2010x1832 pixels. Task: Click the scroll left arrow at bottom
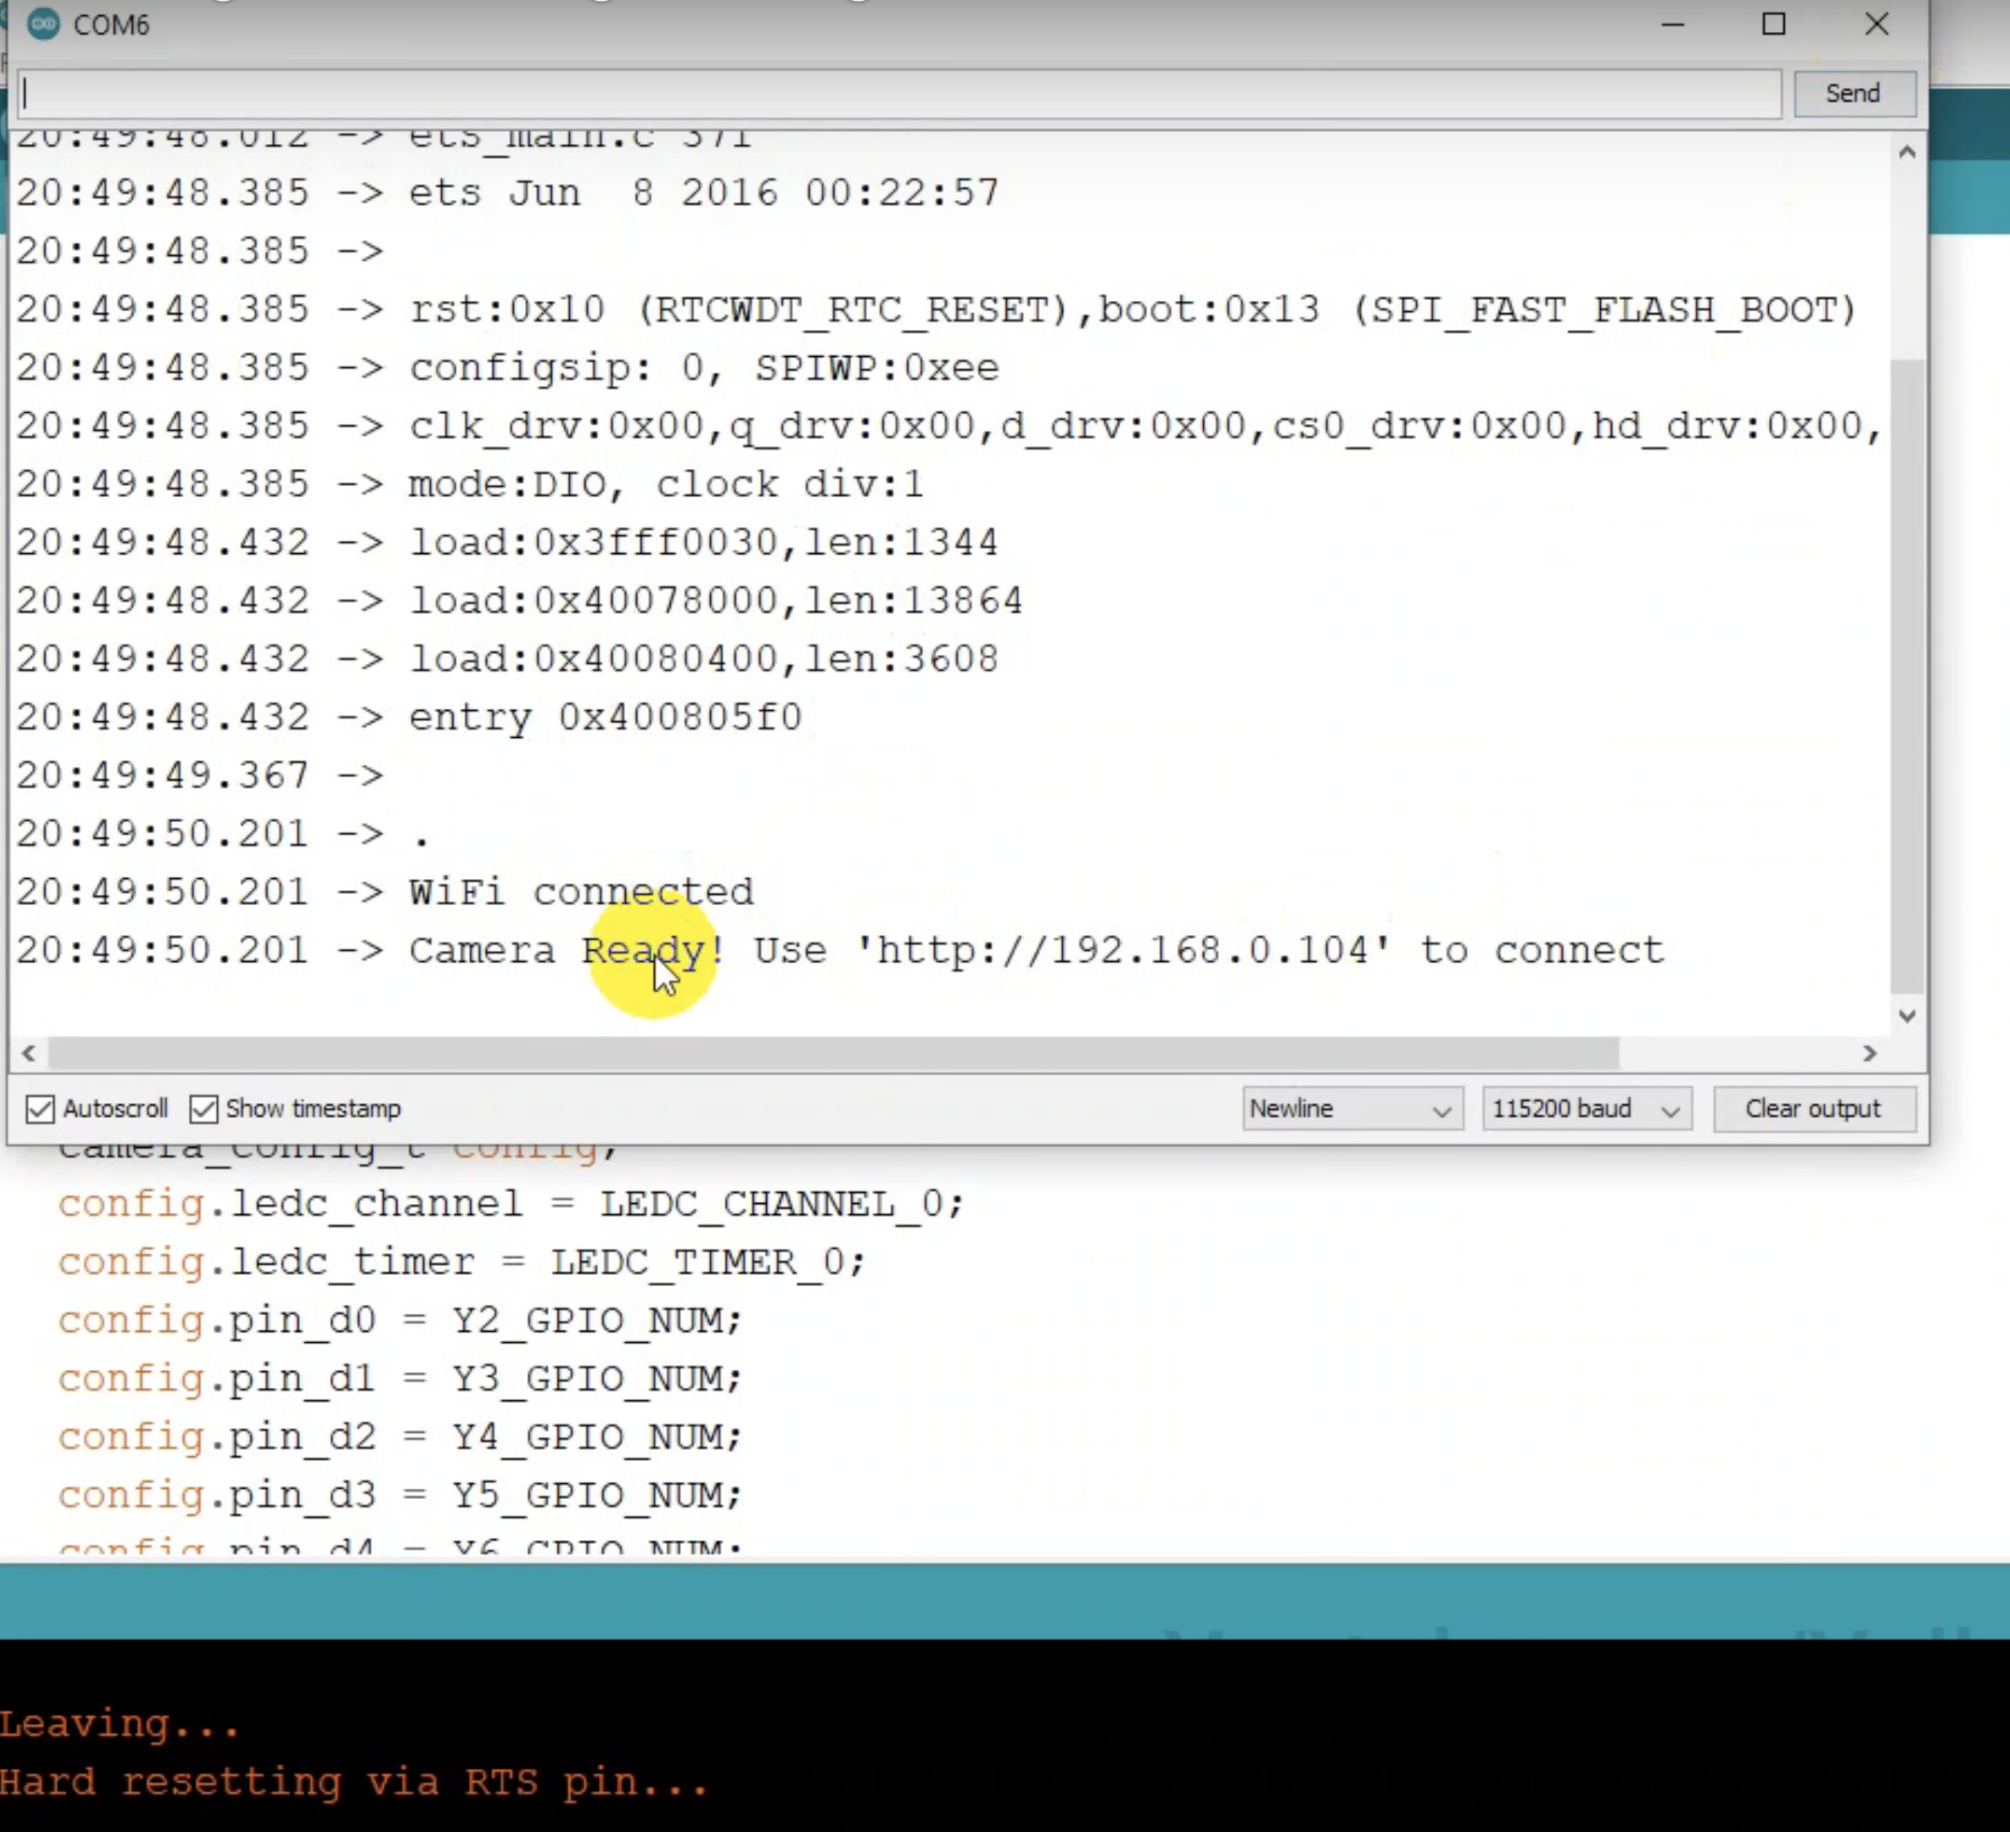pos(29,1053)
